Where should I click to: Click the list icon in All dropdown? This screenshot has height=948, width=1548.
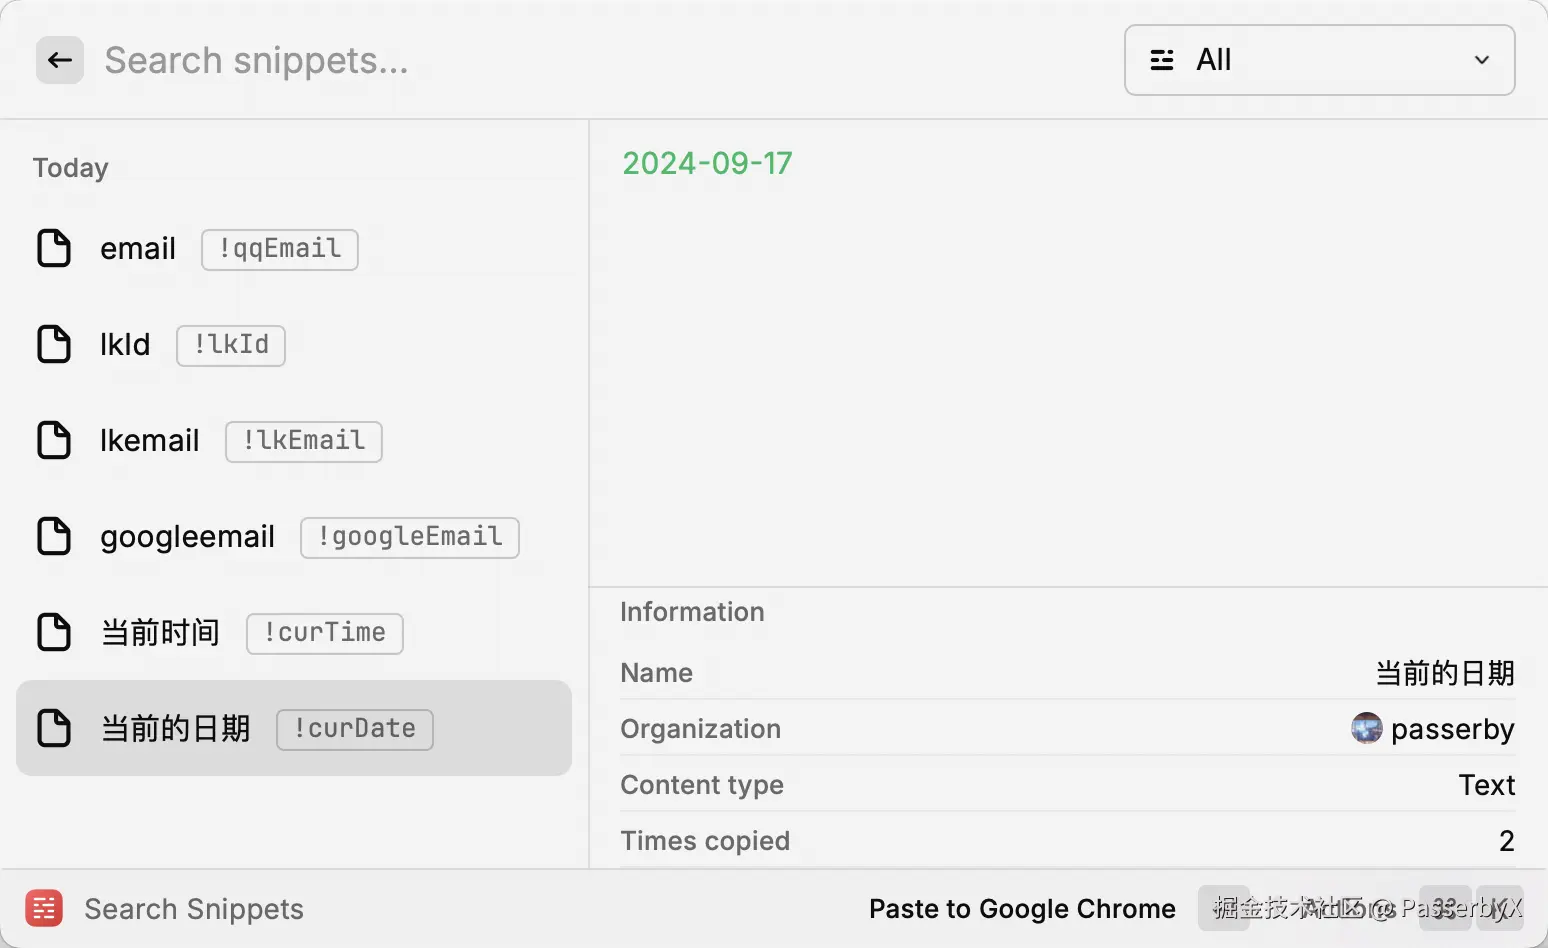(x=1162, y=60)
